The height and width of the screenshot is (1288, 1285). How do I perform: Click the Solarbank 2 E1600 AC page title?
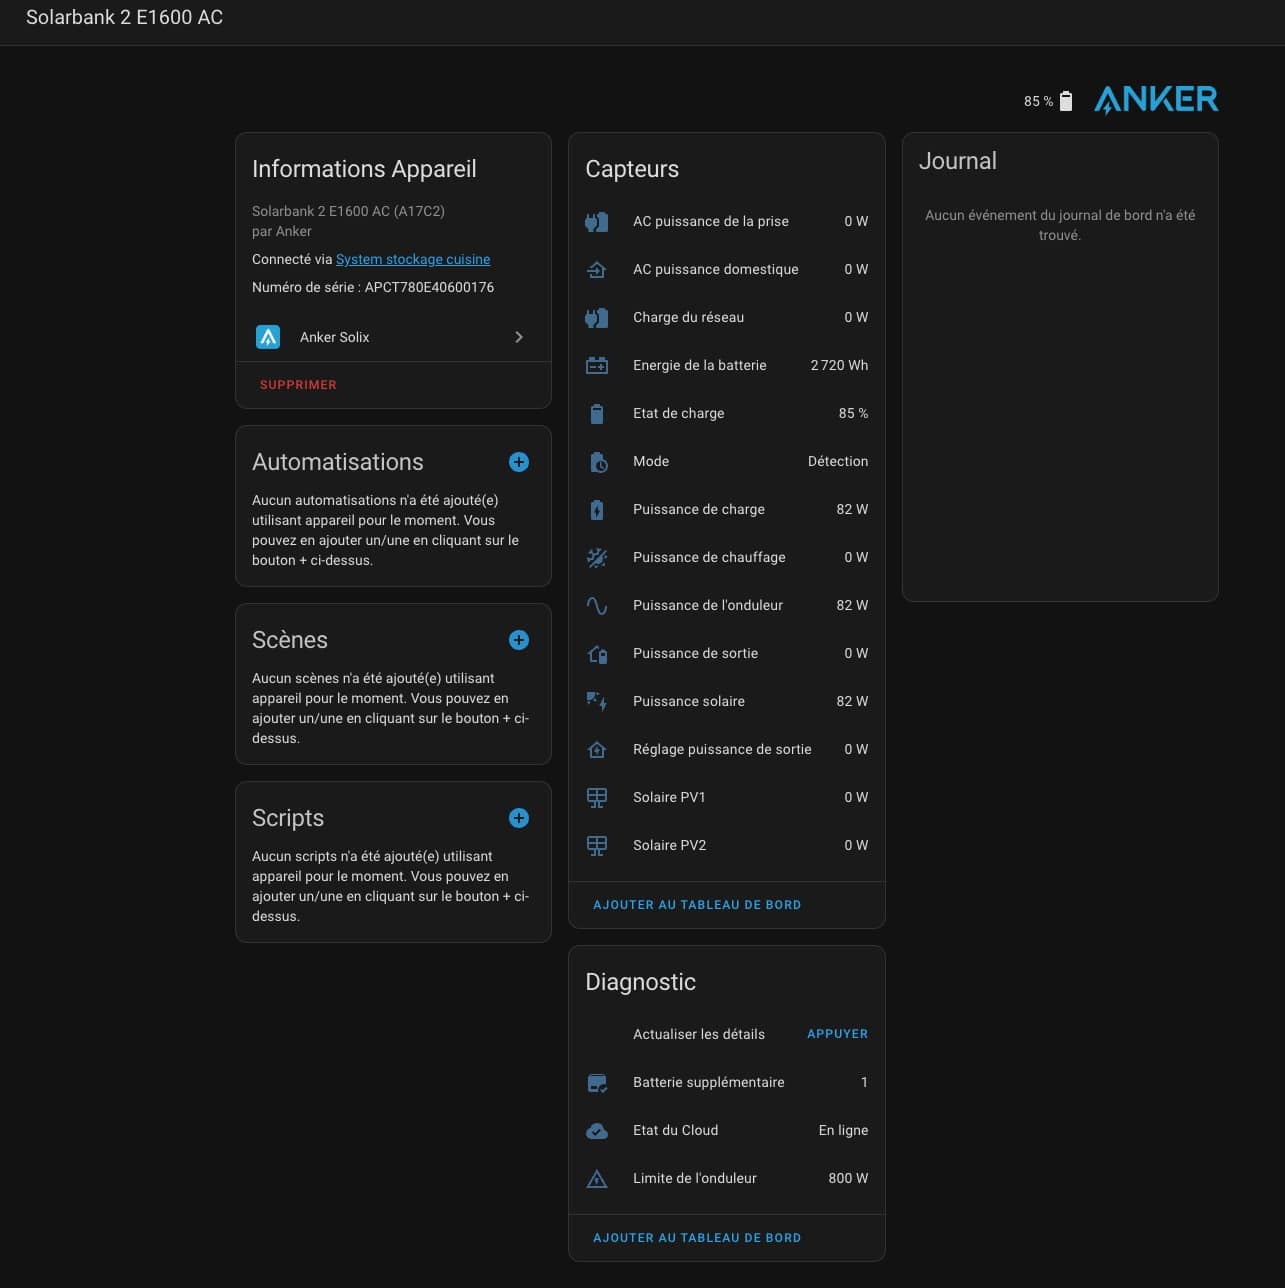pos(124,17)
